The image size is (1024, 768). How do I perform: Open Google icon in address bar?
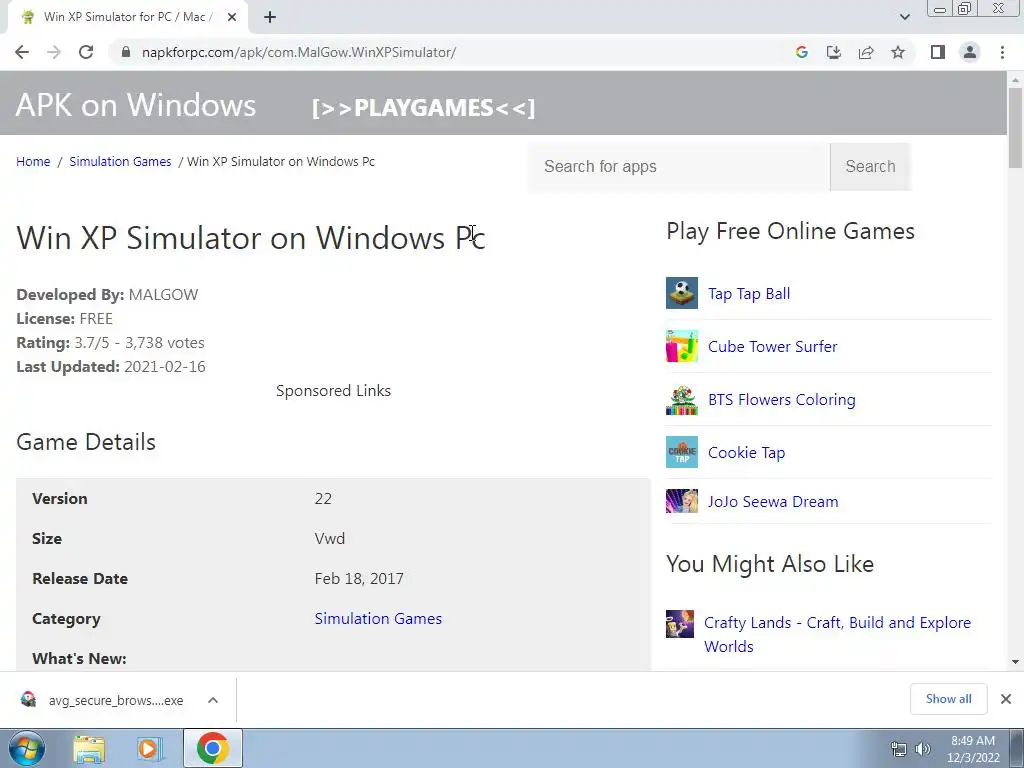point(802,52)
